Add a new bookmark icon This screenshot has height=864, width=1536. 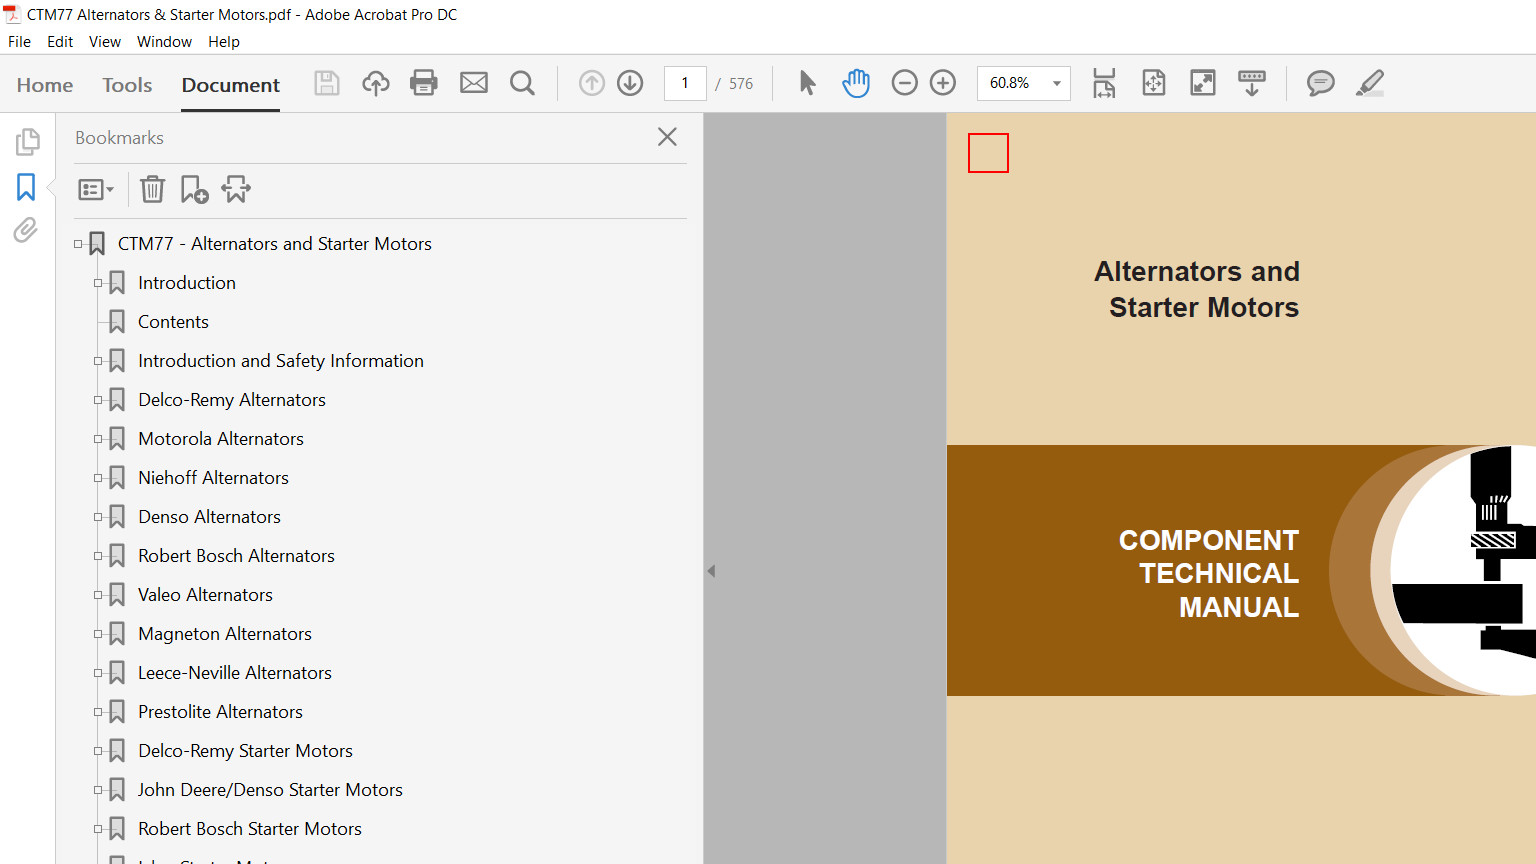(x=194, y=189)
